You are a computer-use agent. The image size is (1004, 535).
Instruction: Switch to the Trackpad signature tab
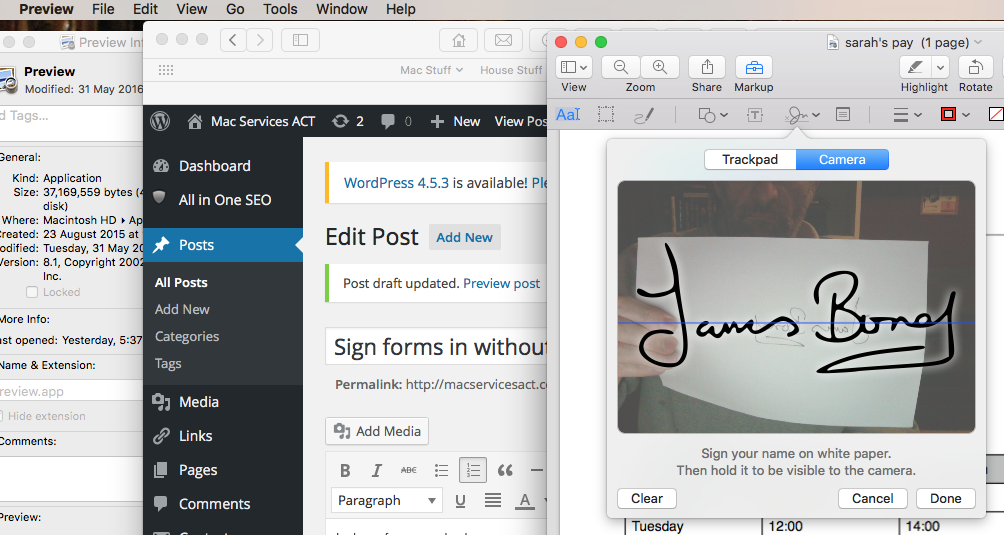pos(750,159)
